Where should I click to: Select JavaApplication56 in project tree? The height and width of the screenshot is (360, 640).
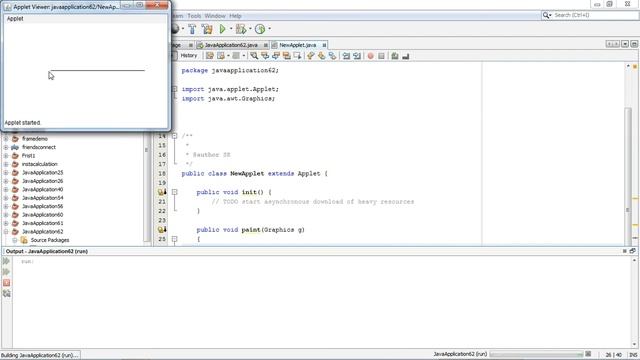tap(42, 207)
